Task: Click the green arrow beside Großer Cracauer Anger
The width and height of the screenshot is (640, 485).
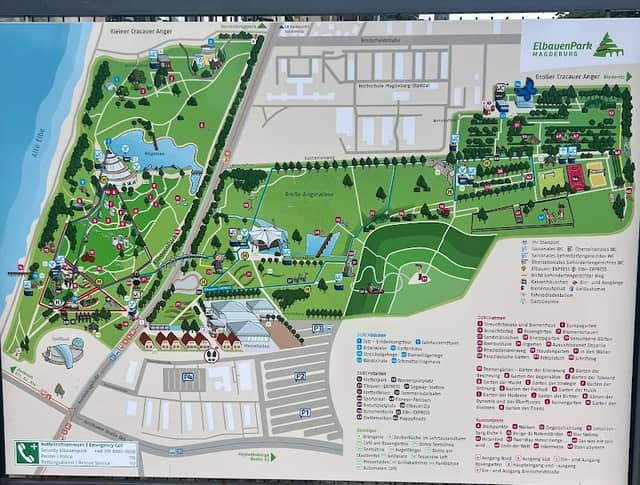Action: 627,77
